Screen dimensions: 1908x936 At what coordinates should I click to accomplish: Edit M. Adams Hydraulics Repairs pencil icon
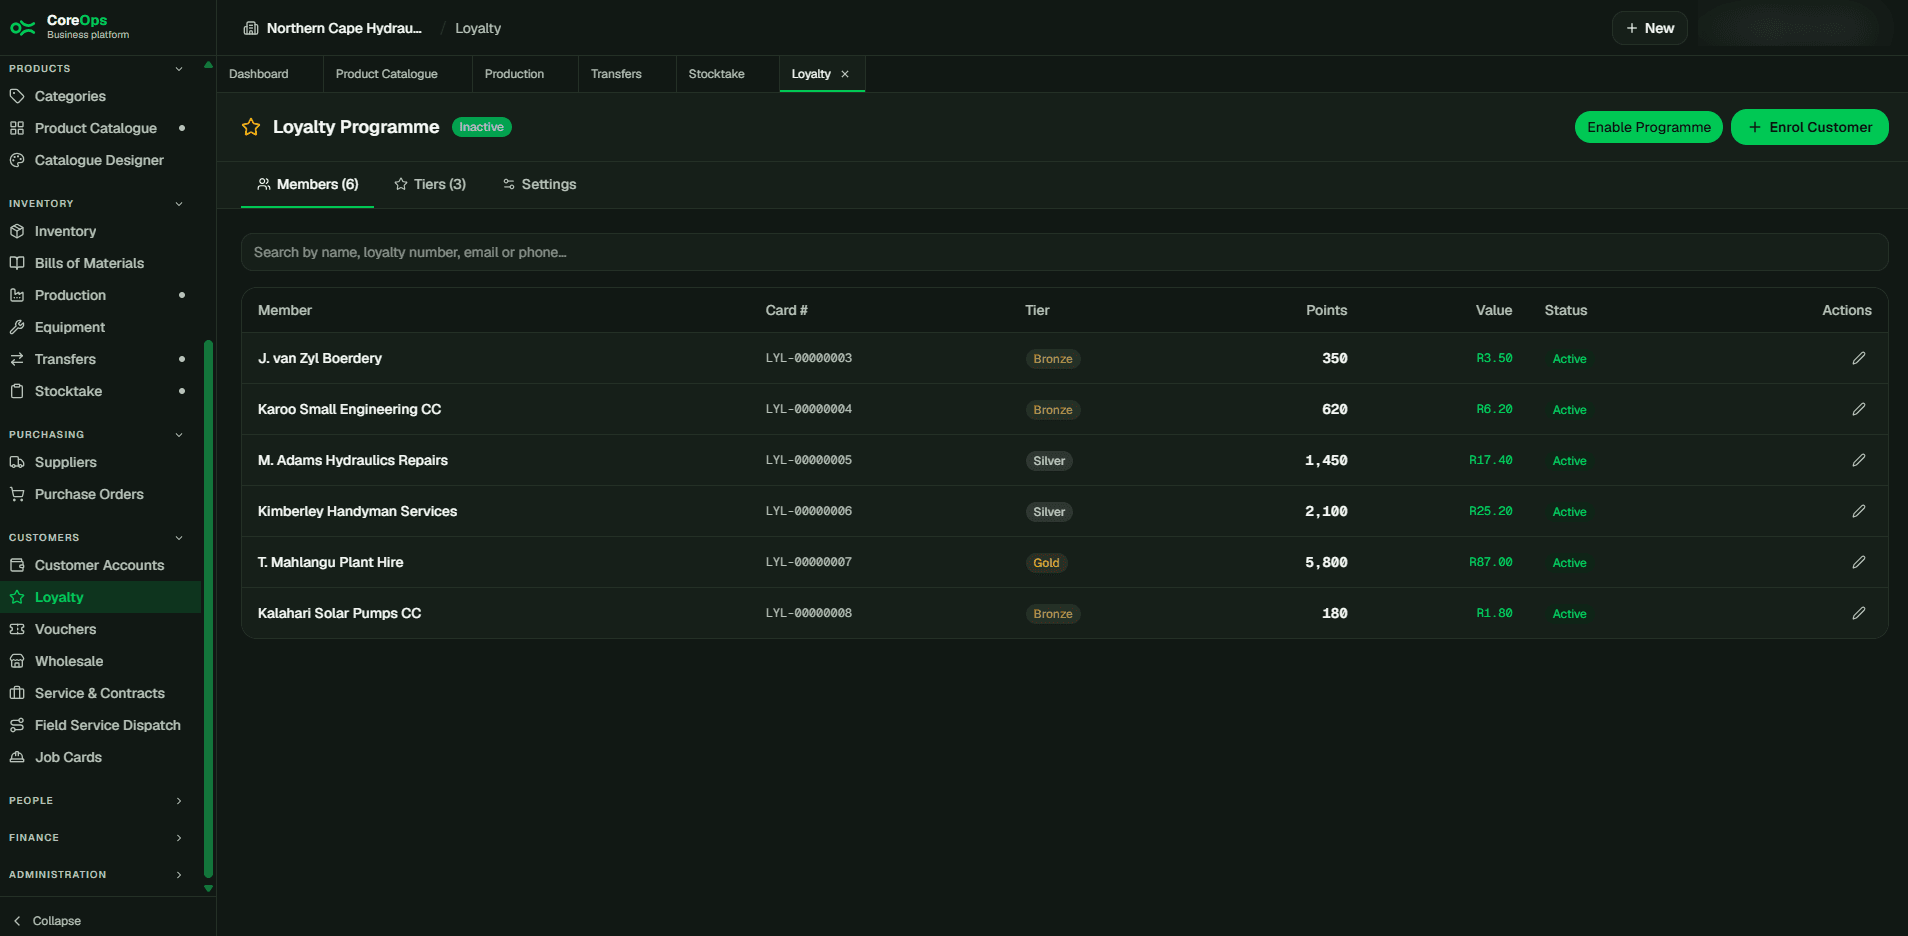[1859, 460]
